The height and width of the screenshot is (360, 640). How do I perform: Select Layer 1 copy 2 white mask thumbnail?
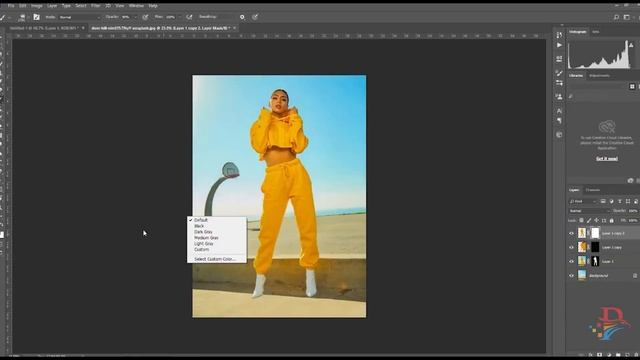[x=595, y=233]
